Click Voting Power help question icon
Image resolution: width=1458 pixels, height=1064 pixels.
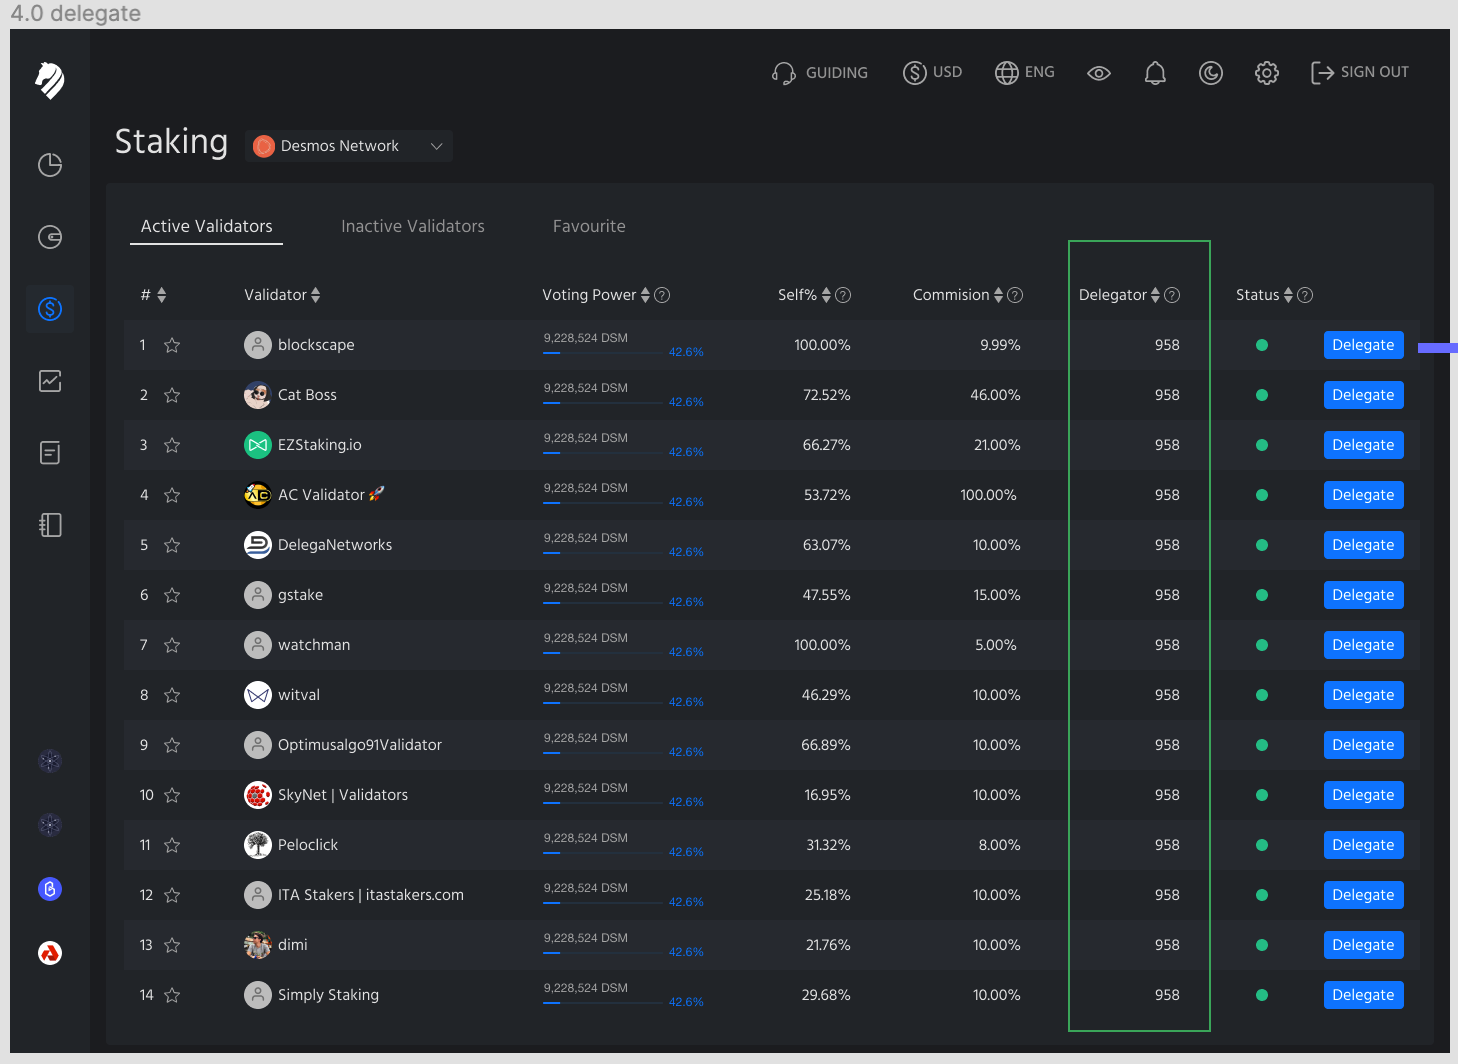coord(662,295)
